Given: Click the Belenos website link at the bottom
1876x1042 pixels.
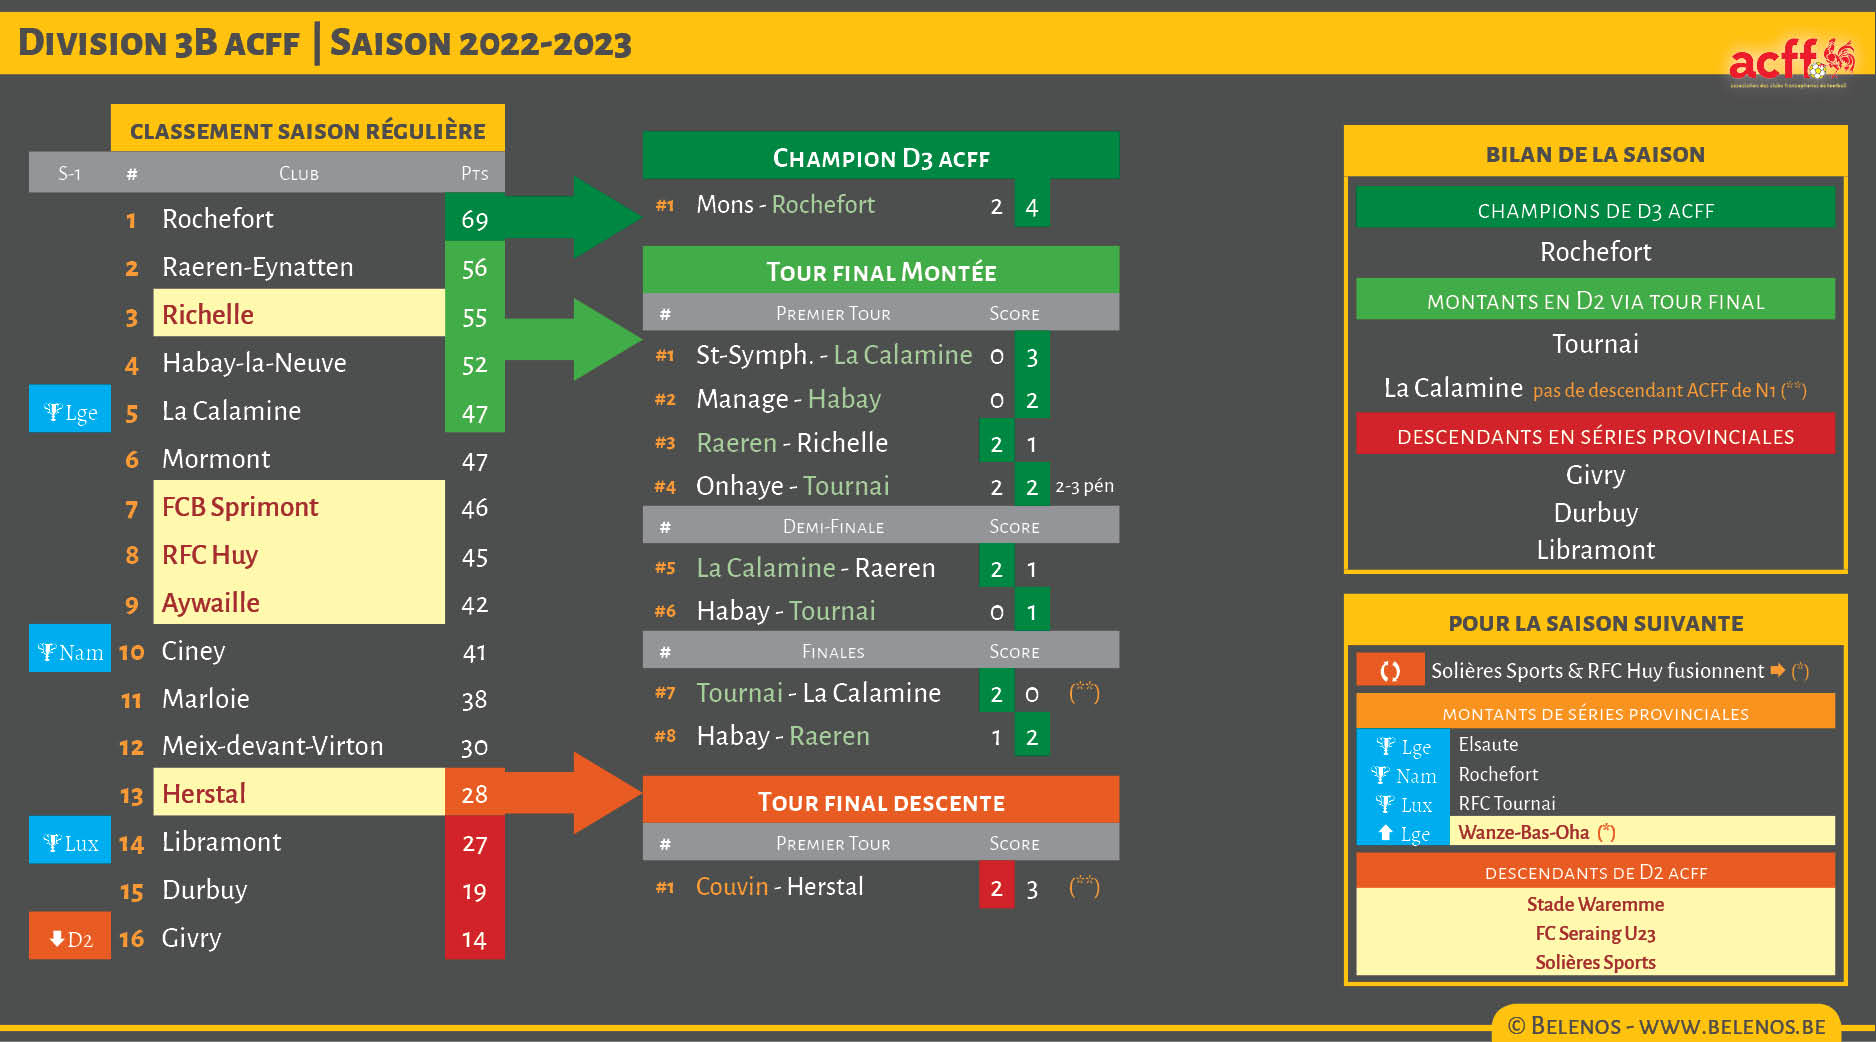Looking at the screenshot, I should point(1666,1026).
